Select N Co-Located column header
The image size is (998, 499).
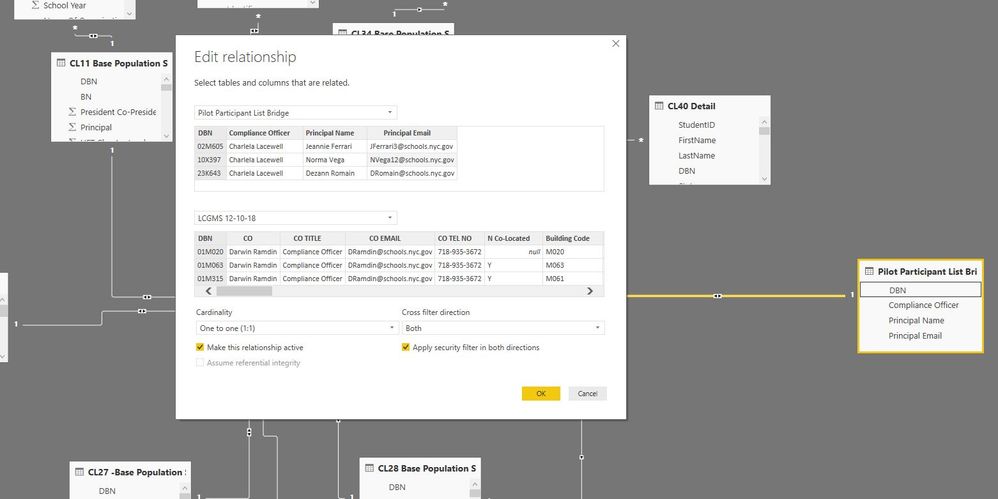[513, 238]
